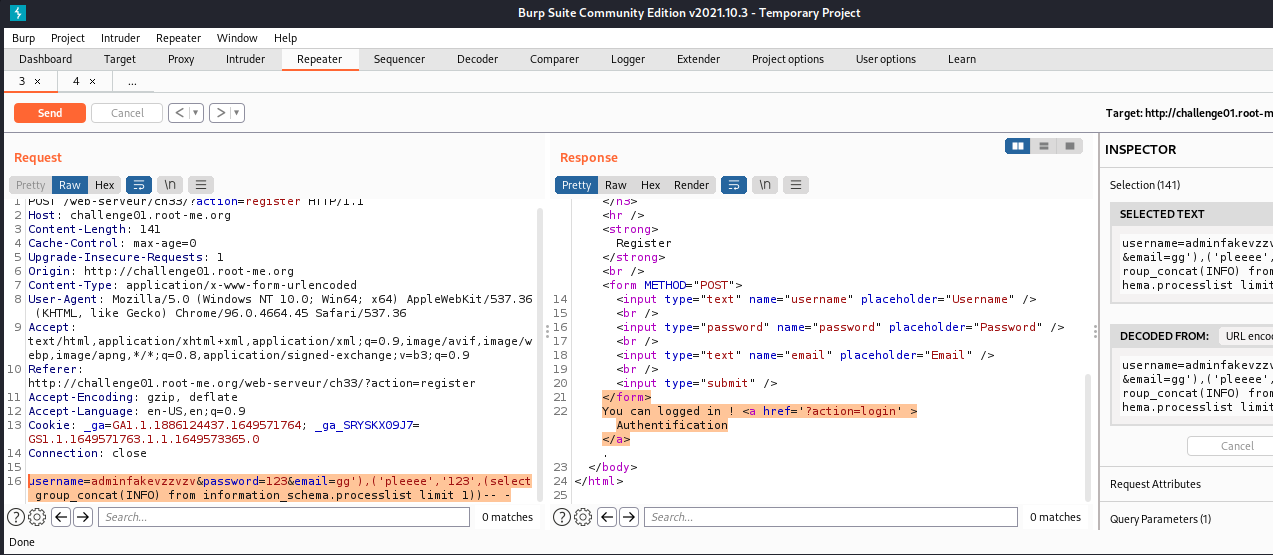
Task: Click the User options tab
Action: coord(886,59)
